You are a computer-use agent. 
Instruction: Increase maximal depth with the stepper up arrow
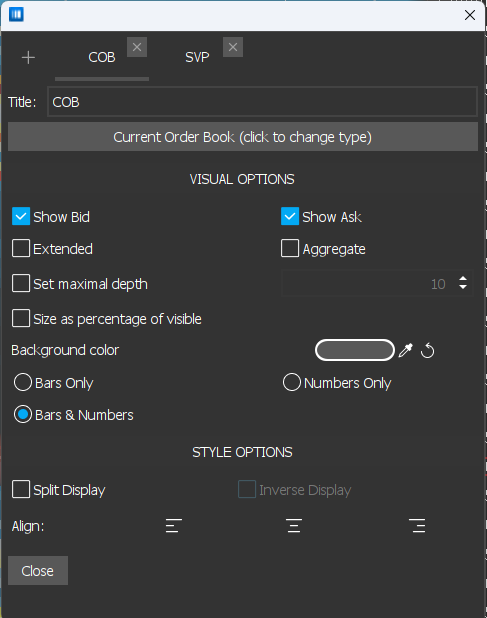coord(463,279)
